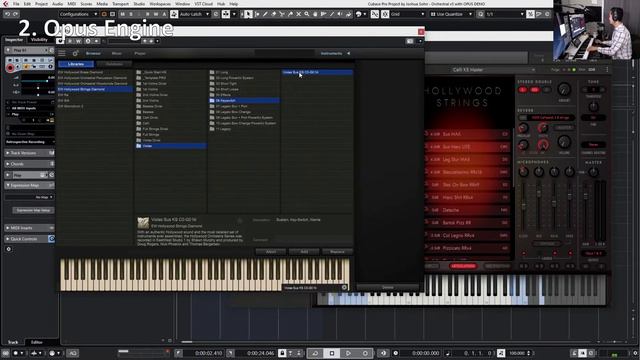This screenshot has width=640, height=360.
Task: Click the Violas instrument thumbnail image
Action: pos(143,222)
